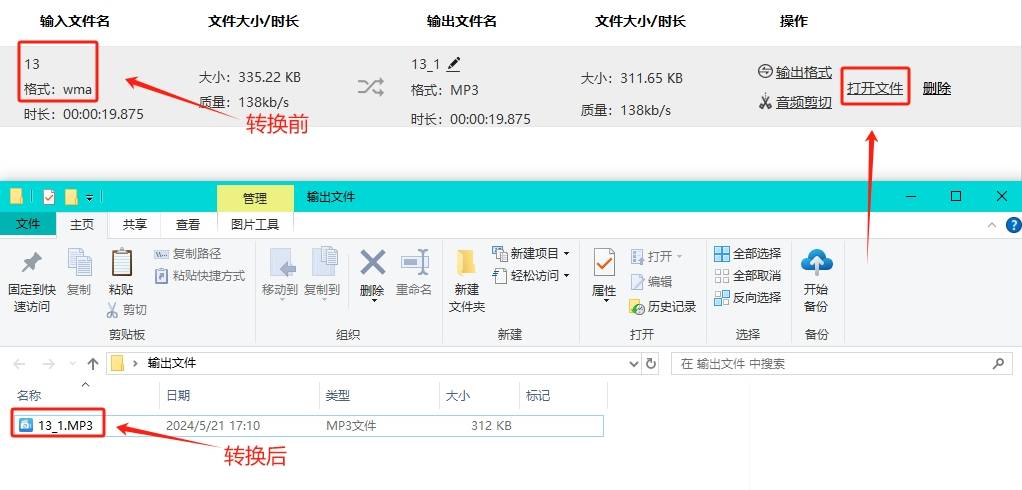The height and width of the screenshot is (490, 1022).
Task: Click 反向选择 in the ribbon
Action: coord(748,298)
